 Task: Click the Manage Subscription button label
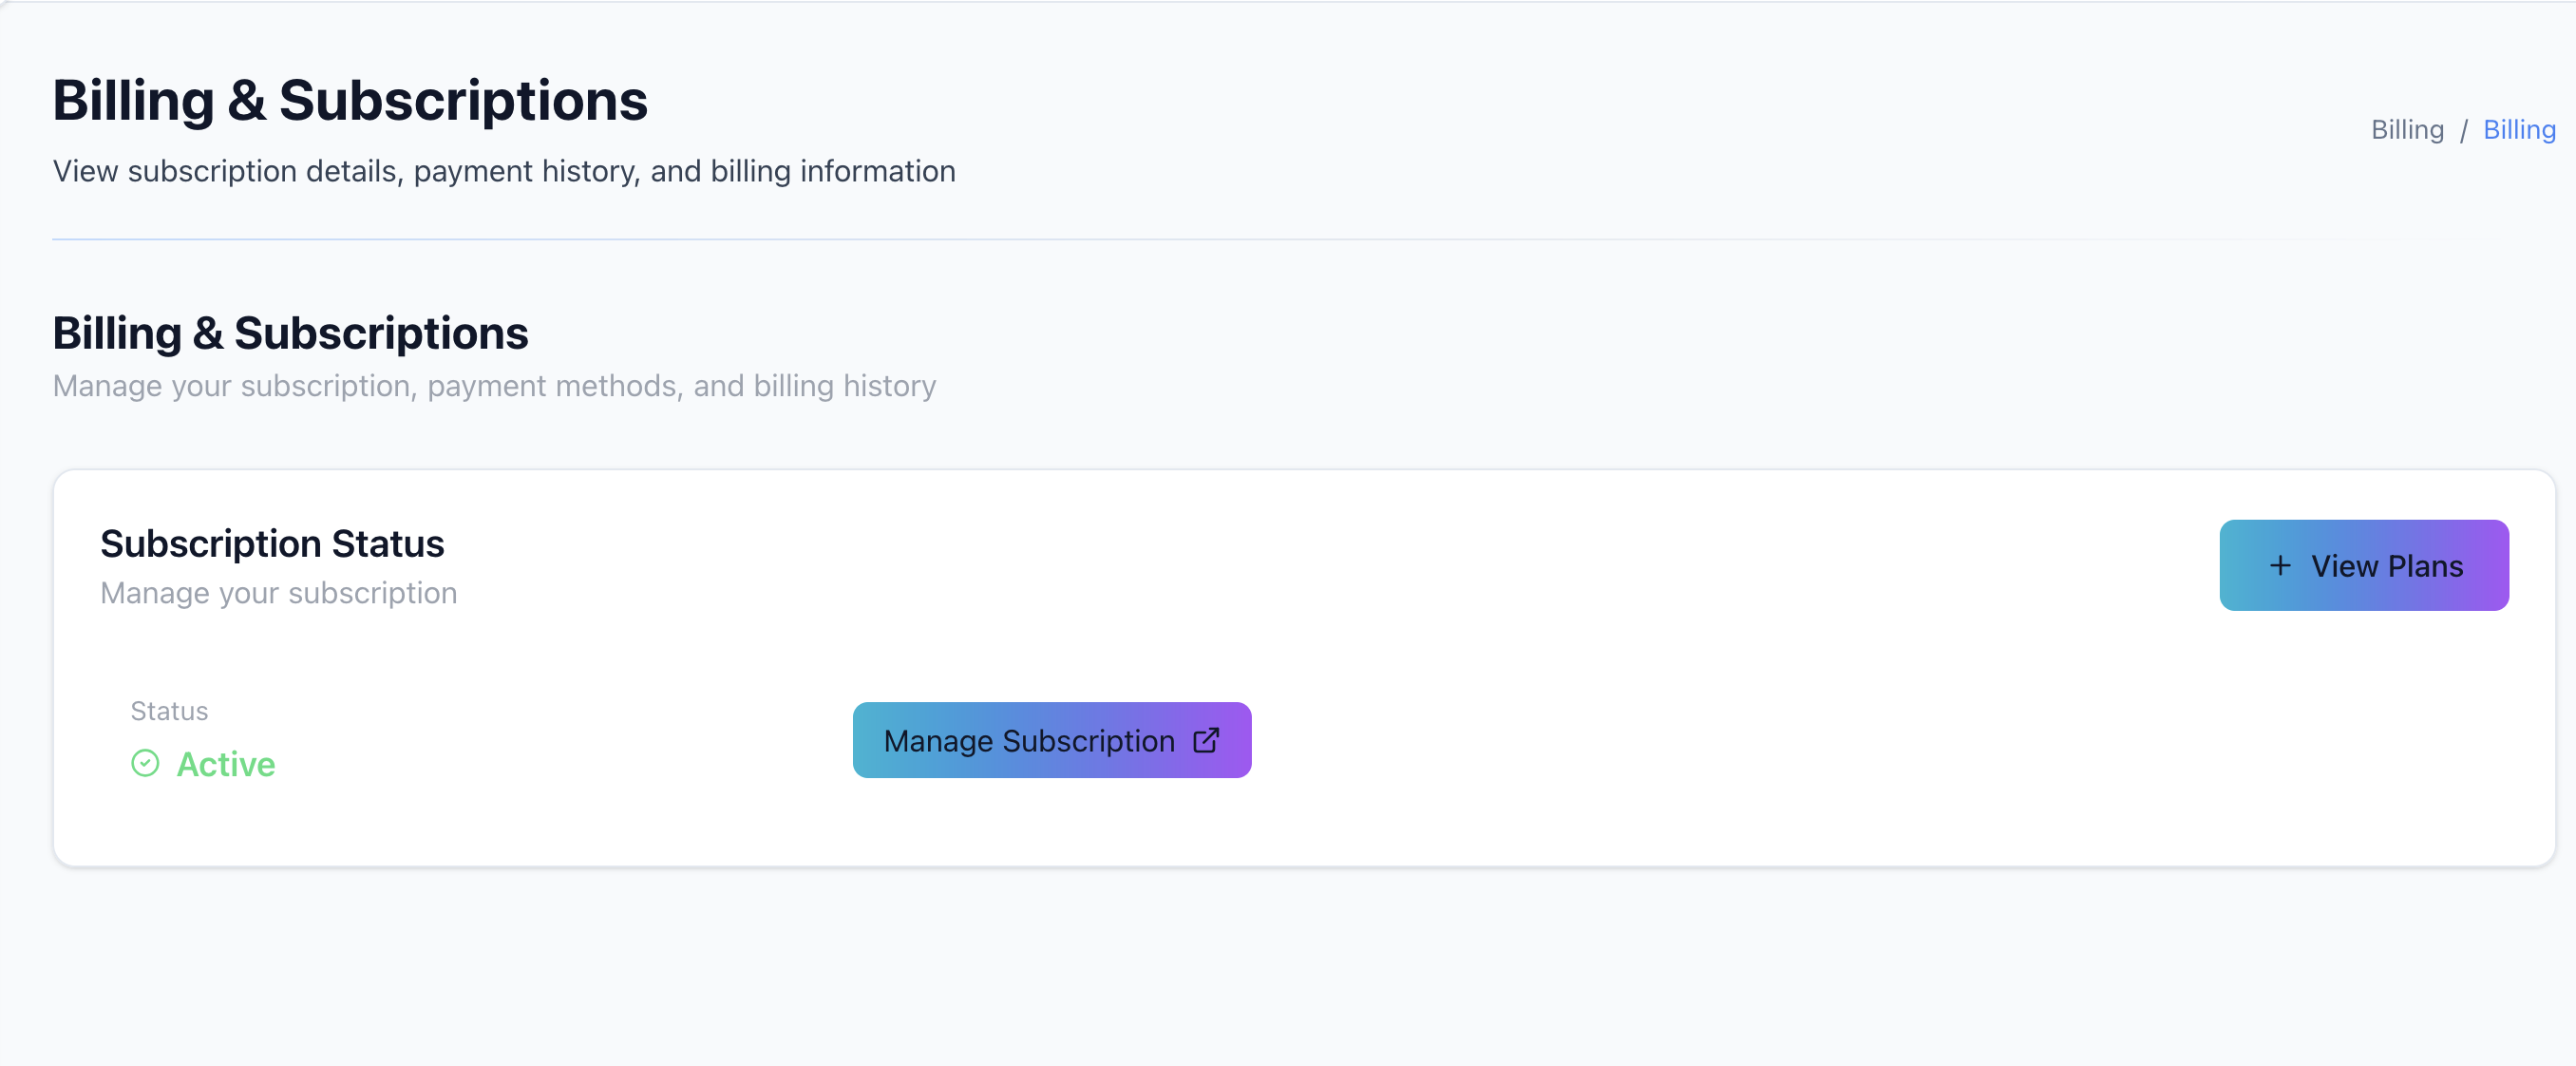1029,741
